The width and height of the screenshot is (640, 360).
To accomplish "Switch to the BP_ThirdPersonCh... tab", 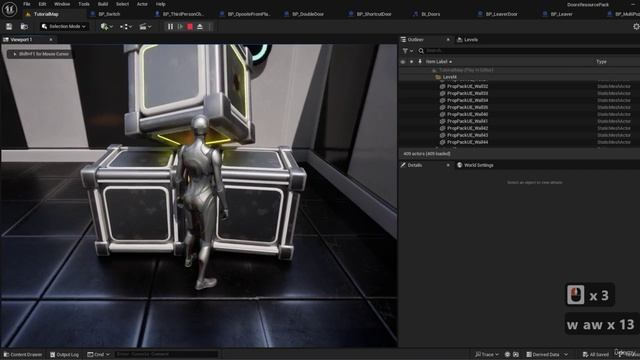I will (x=183, y=14).
